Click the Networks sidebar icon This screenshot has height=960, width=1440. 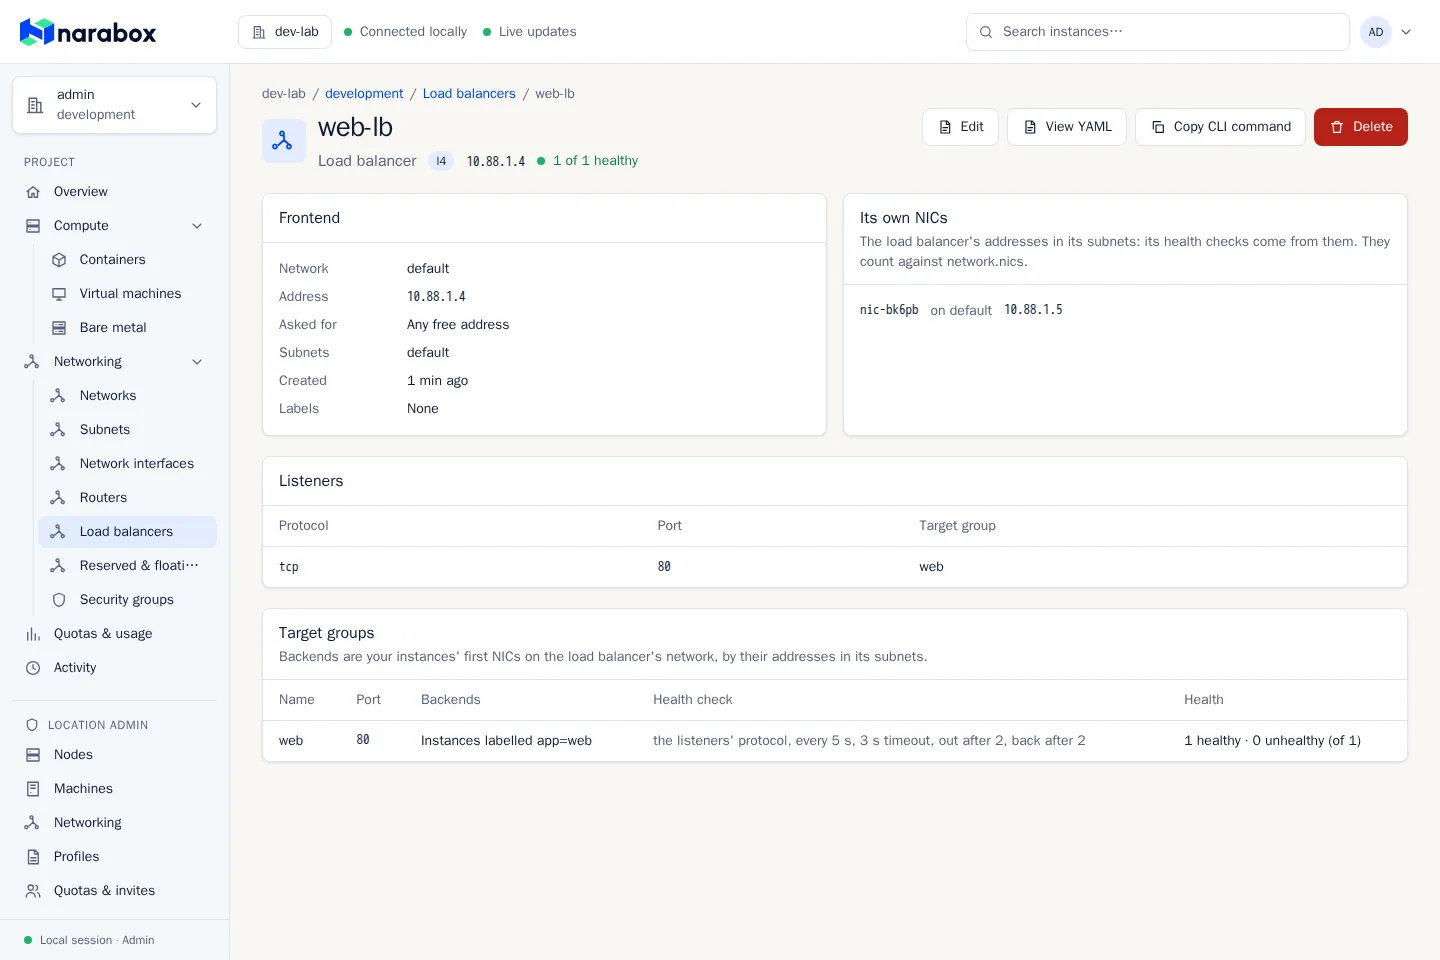tap(58, 396)
